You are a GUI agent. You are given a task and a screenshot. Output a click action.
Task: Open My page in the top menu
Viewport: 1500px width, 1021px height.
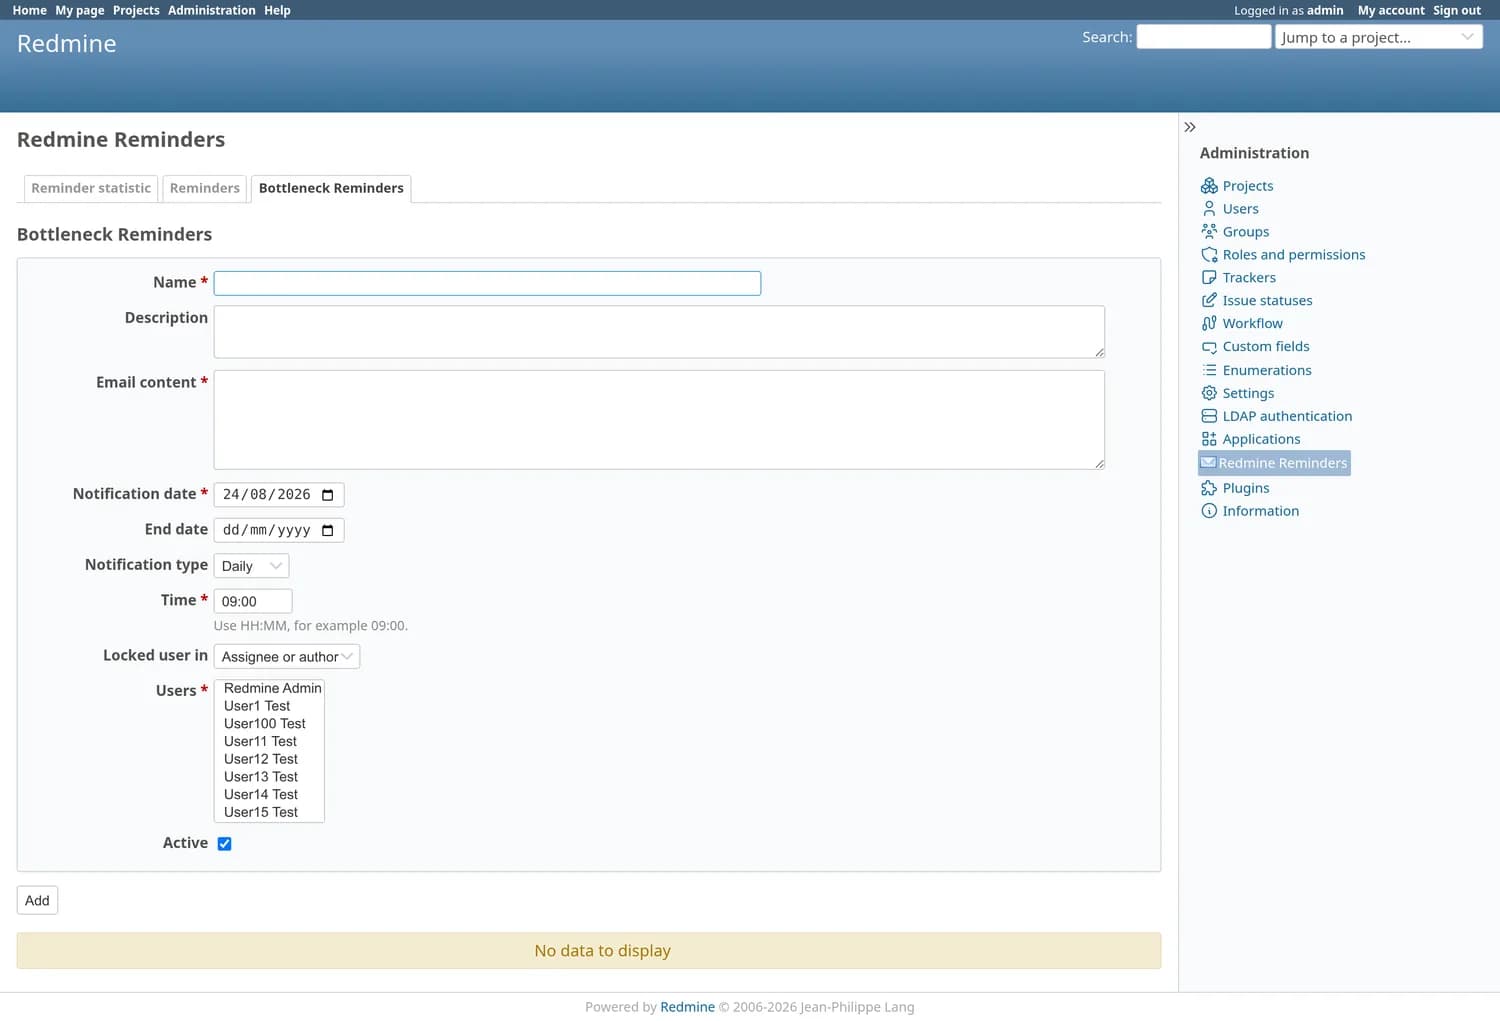tap(80, 10)
